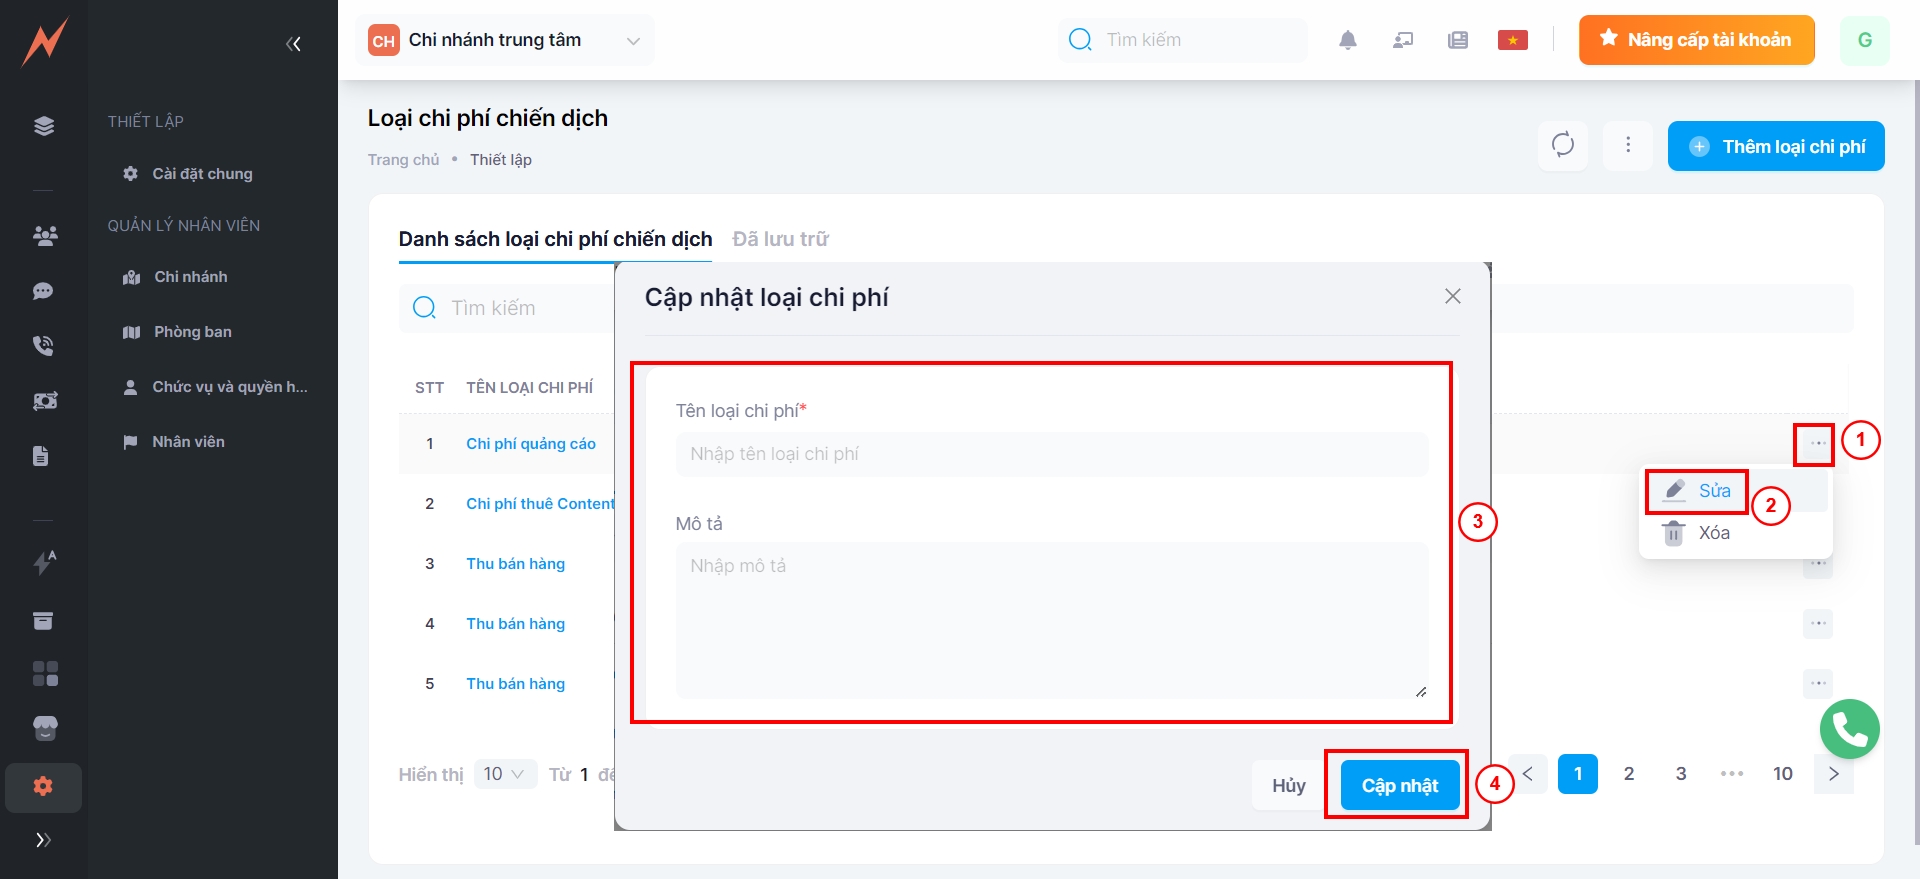Viewport: 1920px width, 879px height.
Task: Collapse the sidebar with double-chevron icon
Action: 293,43
